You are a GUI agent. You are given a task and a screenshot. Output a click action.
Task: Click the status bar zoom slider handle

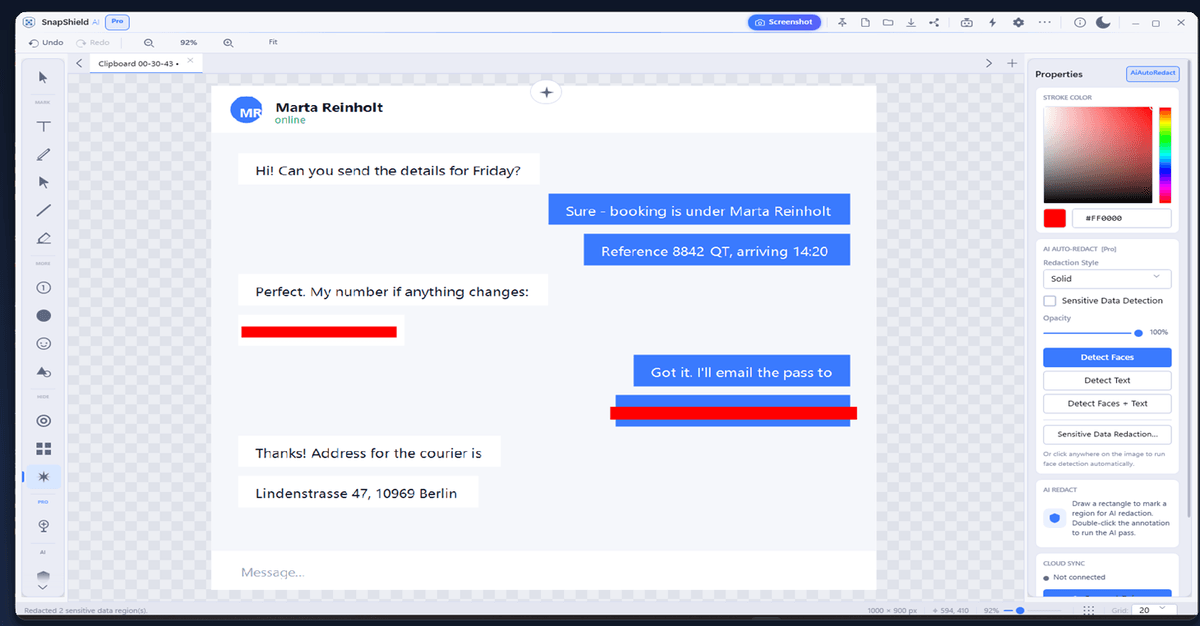(x=1019, y=609)
